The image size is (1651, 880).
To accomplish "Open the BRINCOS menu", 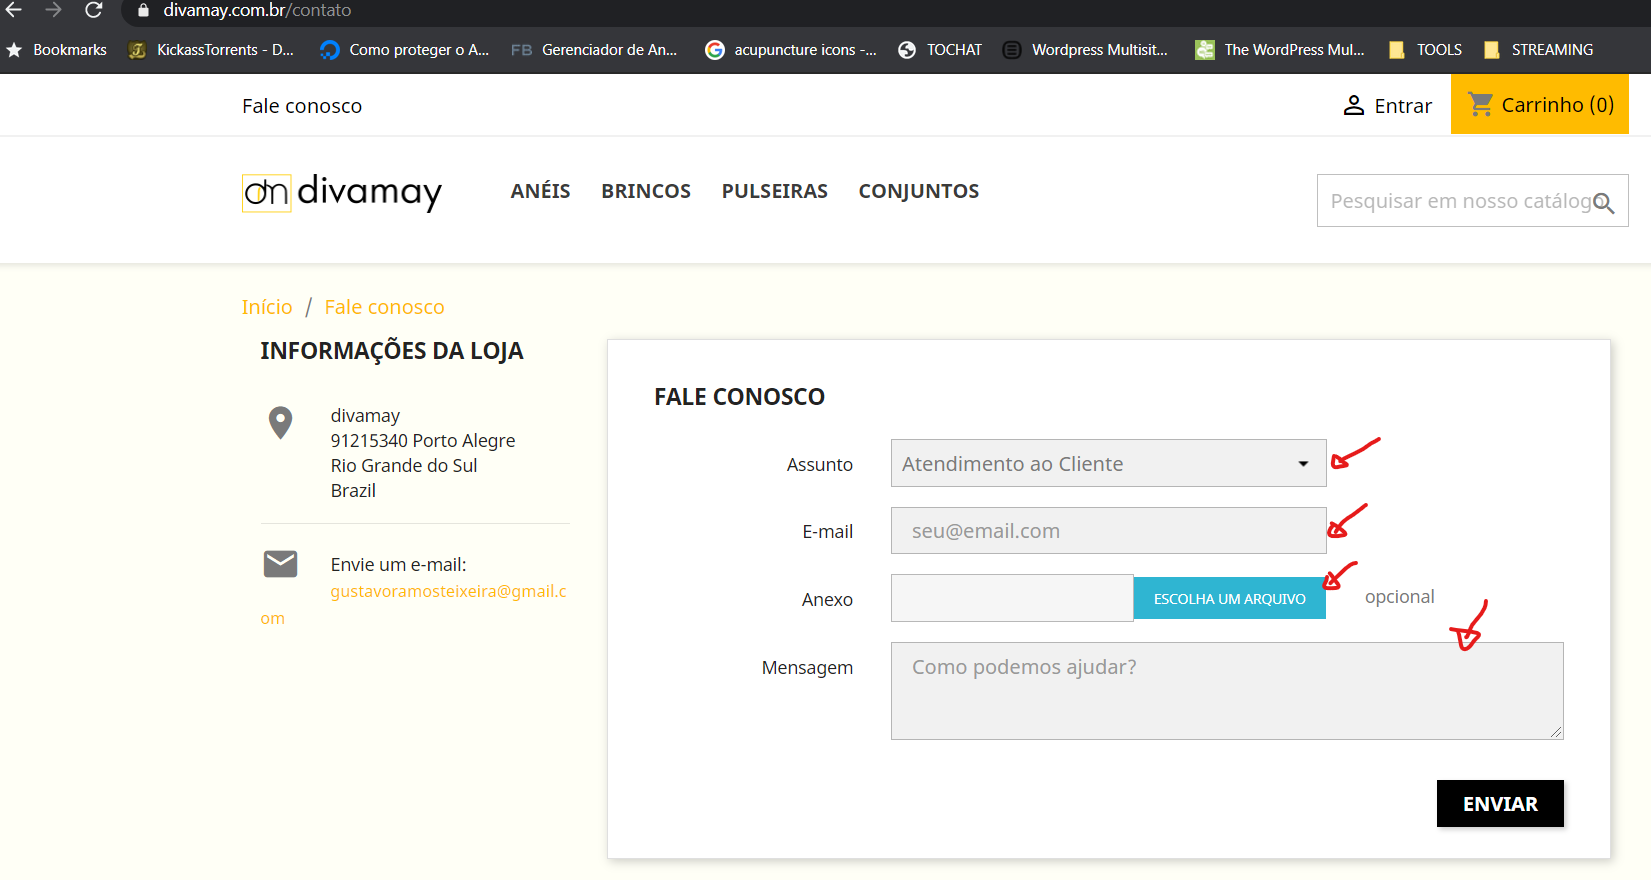I will (x=646, y=191).
